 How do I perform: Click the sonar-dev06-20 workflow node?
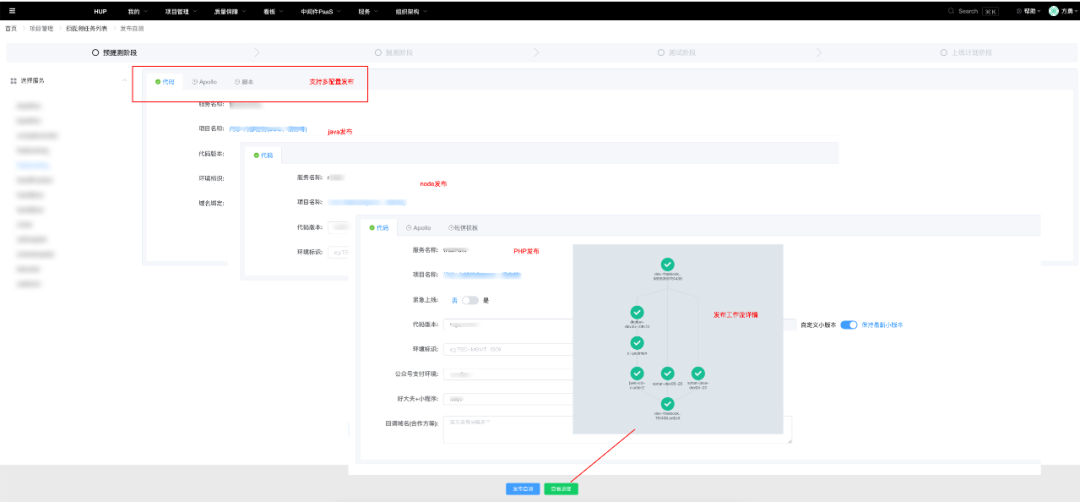[667, 373]
